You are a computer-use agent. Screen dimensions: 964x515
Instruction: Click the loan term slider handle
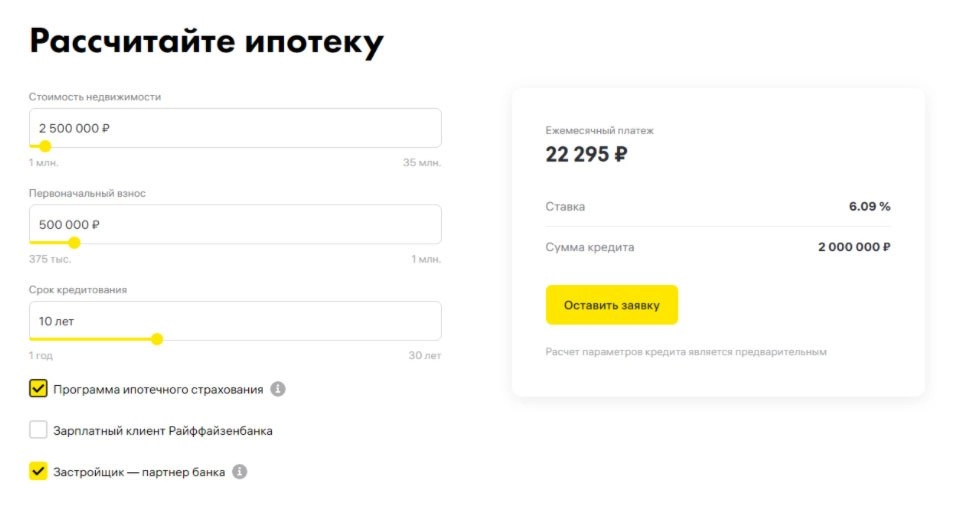point(157,339)
